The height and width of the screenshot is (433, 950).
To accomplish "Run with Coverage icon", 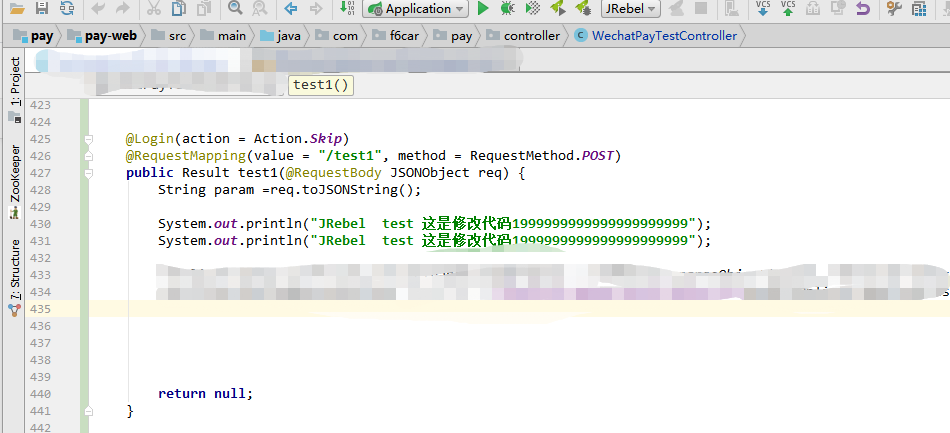I will (x=533, y=8).
